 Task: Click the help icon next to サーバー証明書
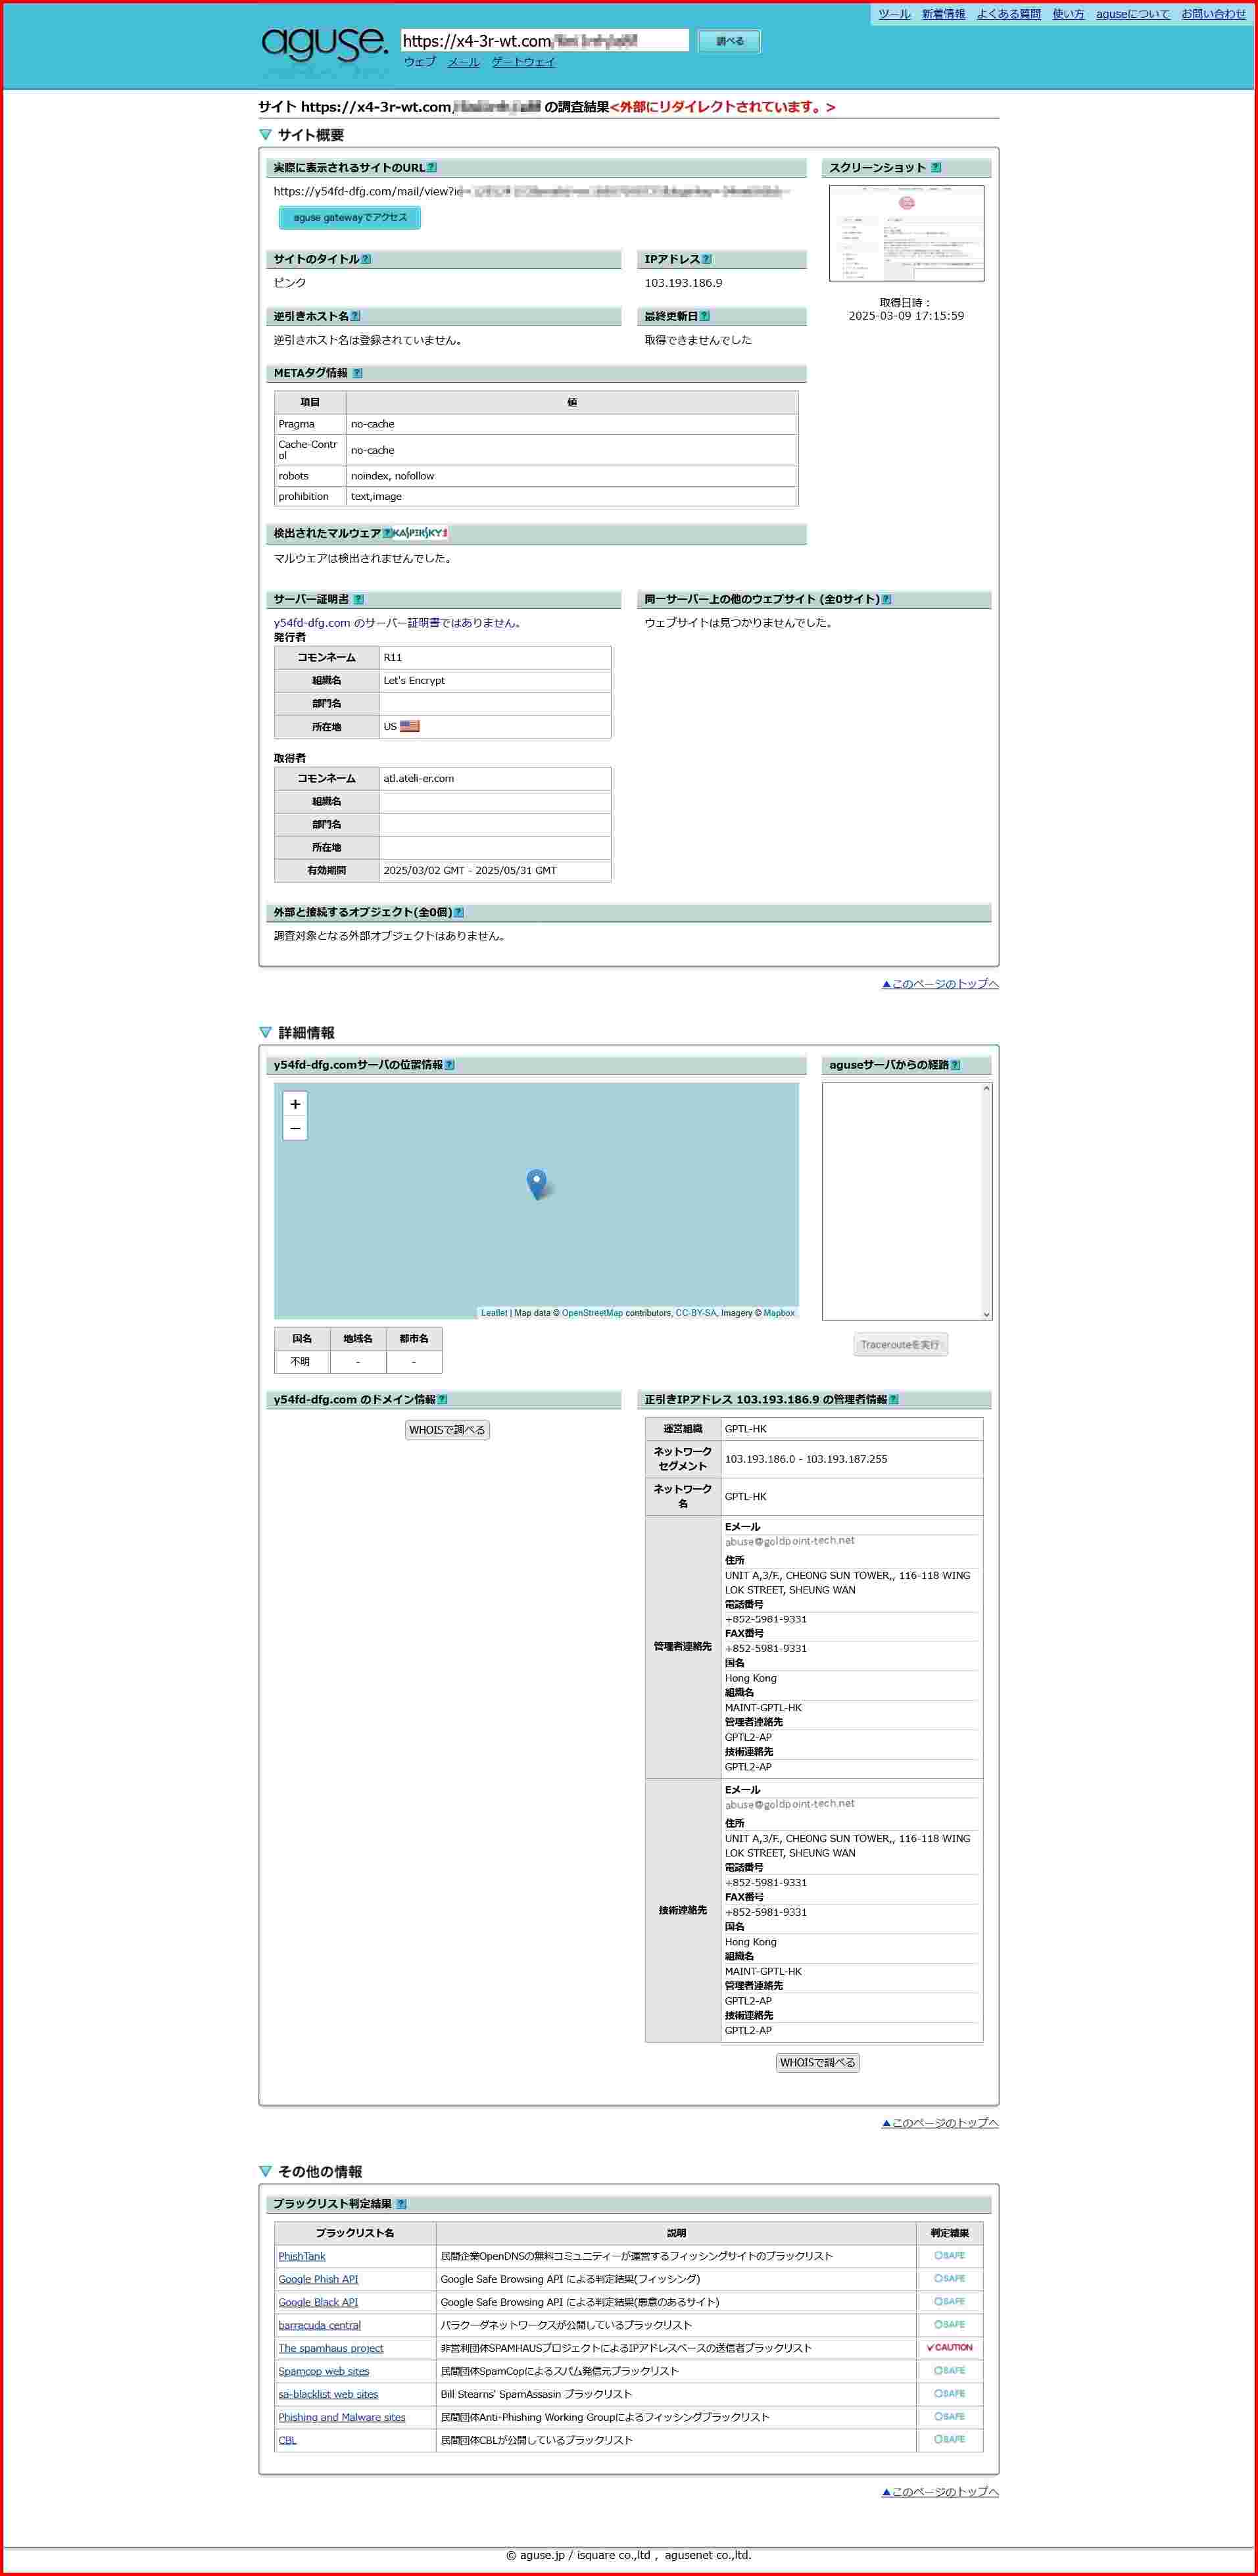(358, 599)
